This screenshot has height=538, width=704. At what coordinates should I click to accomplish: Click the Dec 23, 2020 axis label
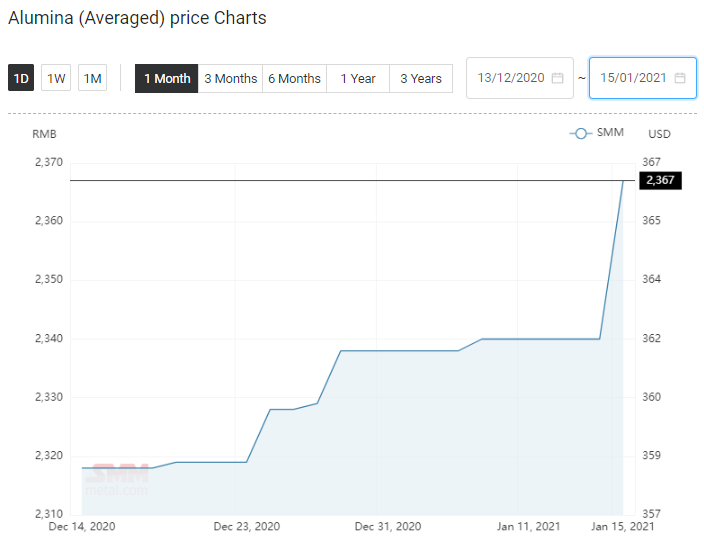[246, 526]
